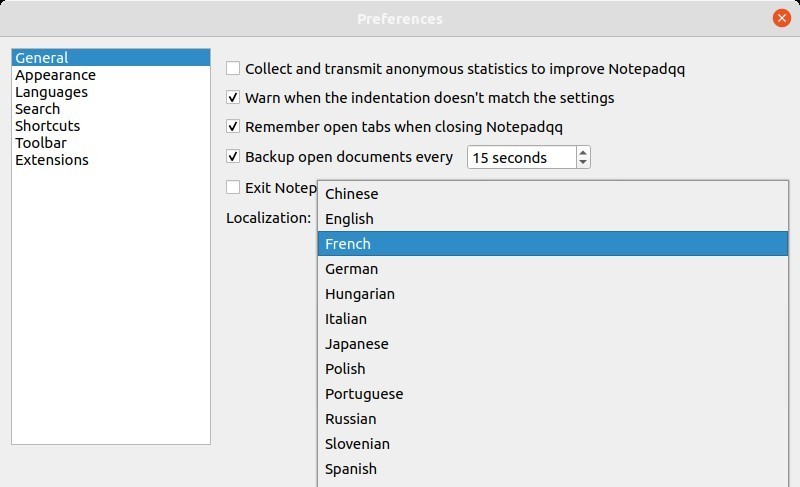The width and height of the screenshot is (800, 487).
Task: Choose Spanish from the localization list
Action: [x=351, y=469]
